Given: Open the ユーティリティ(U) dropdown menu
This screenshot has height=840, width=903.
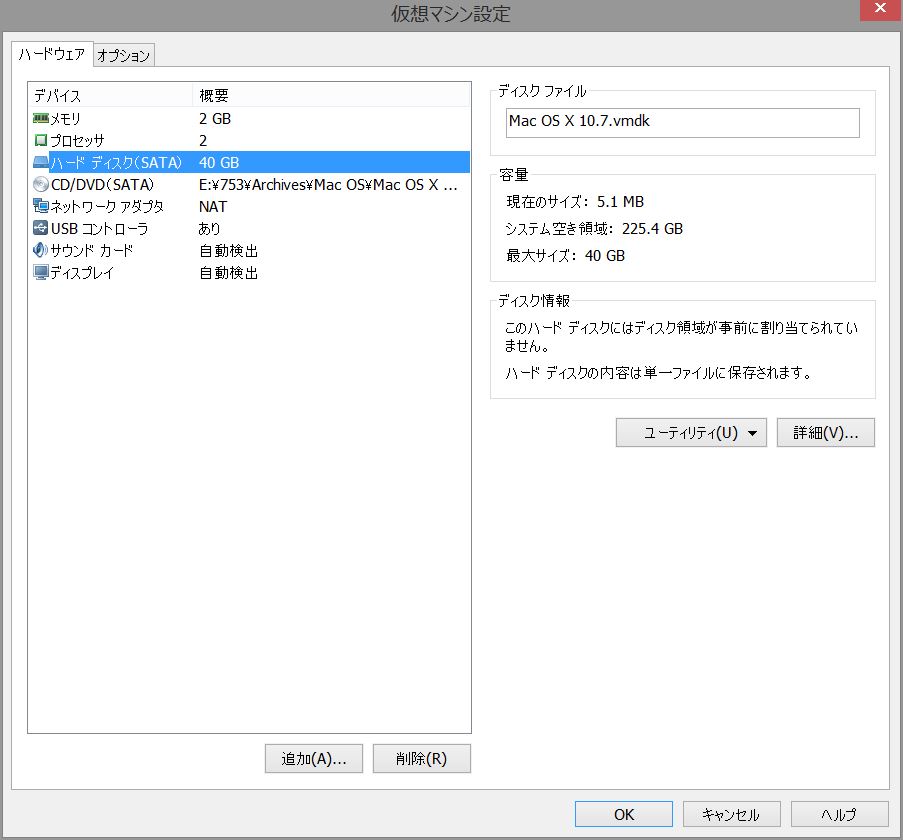Looking at the screenshot, I should point(691,432).
